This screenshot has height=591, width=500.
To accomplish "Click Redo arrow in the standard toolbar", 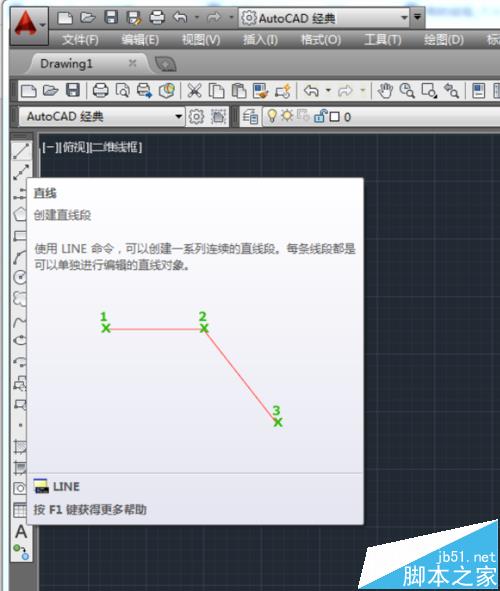I will [345, 91].
